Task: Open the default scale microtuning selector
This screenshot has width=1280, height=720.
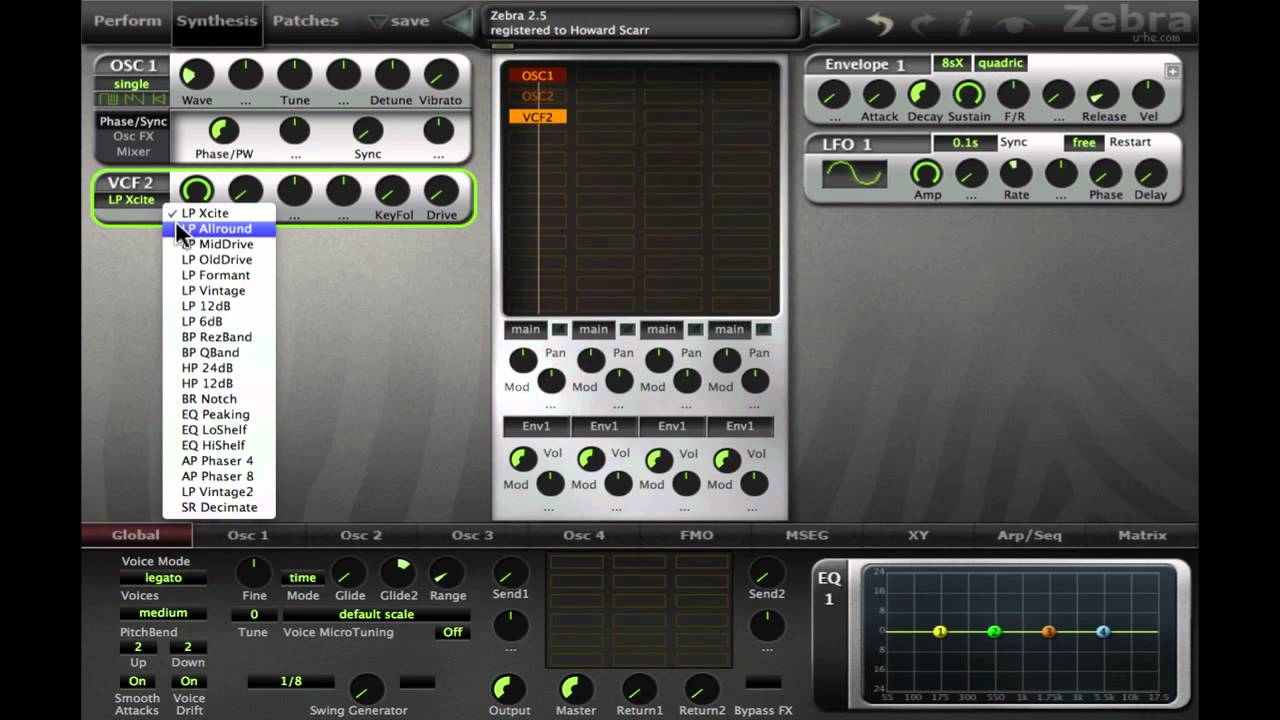Action: (376, 614)
